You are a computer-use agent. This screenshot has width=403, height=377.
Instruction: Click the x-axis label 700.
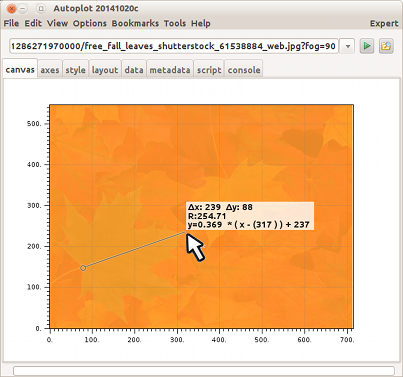[347, 340]
